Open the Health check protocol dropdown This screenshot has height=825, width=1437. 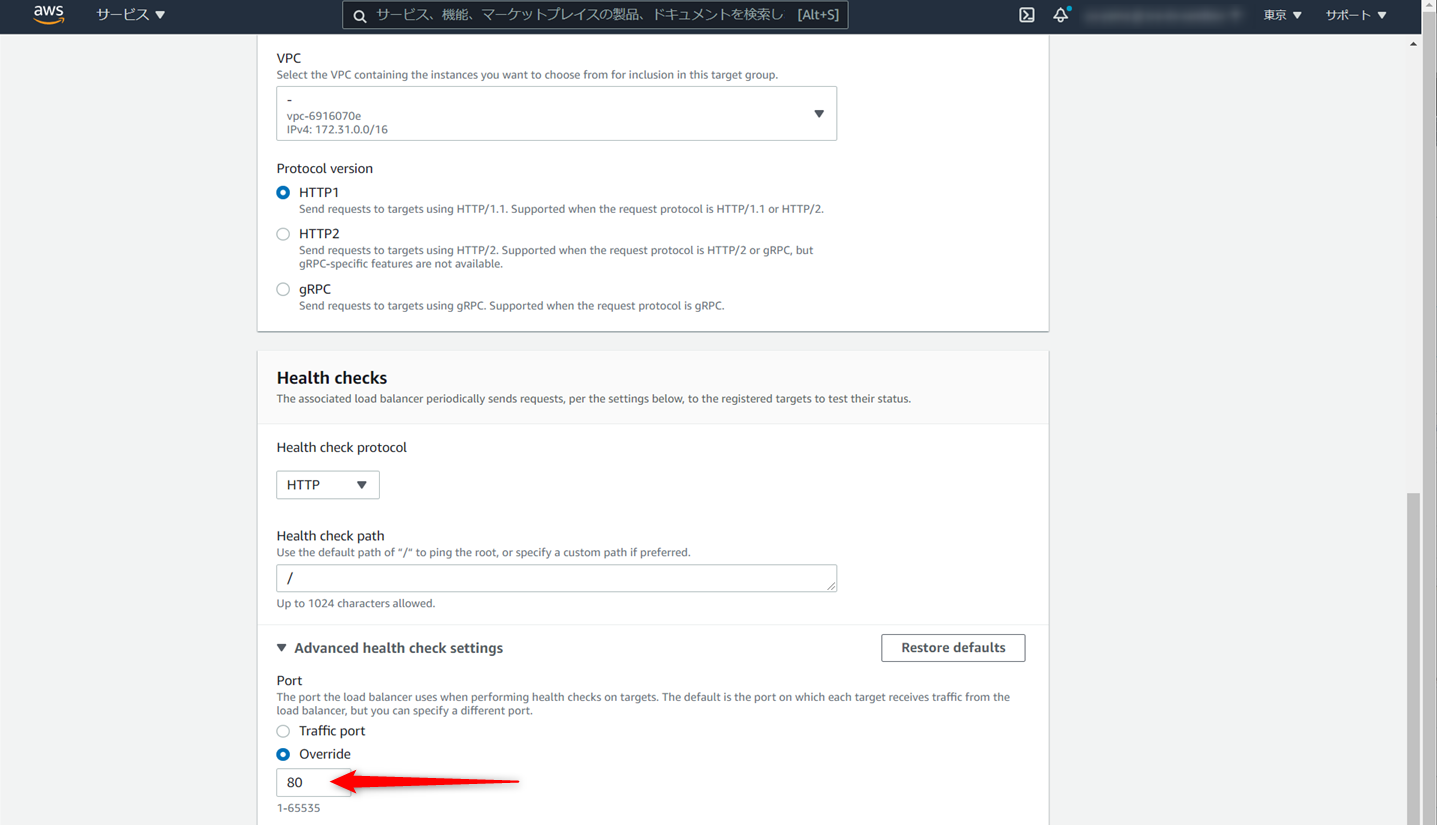pos(327,484)
